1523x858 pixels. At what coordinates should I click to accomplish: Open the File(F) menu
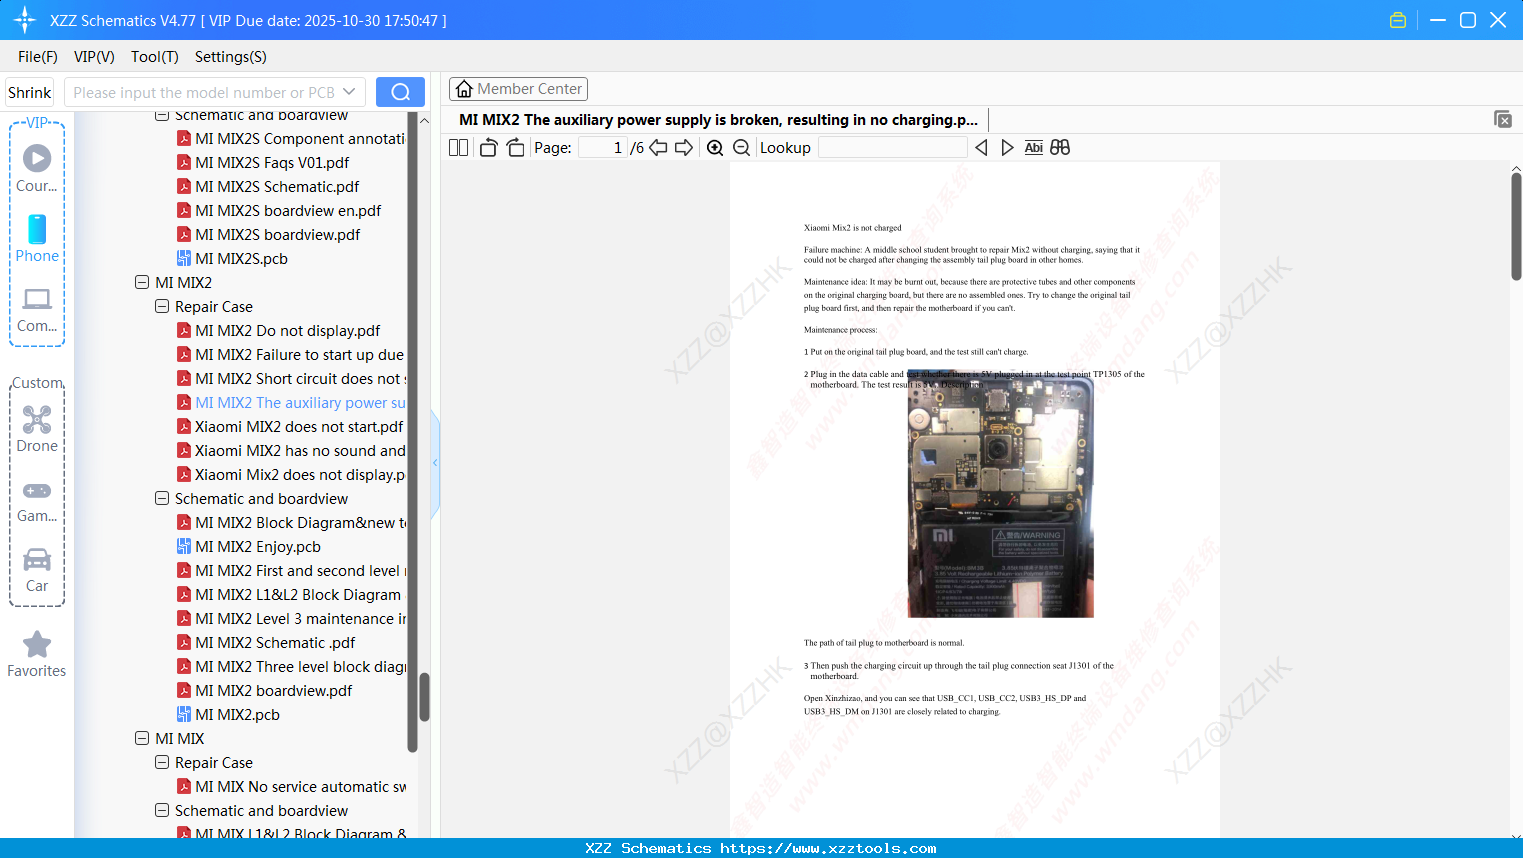tap(38, 57)
